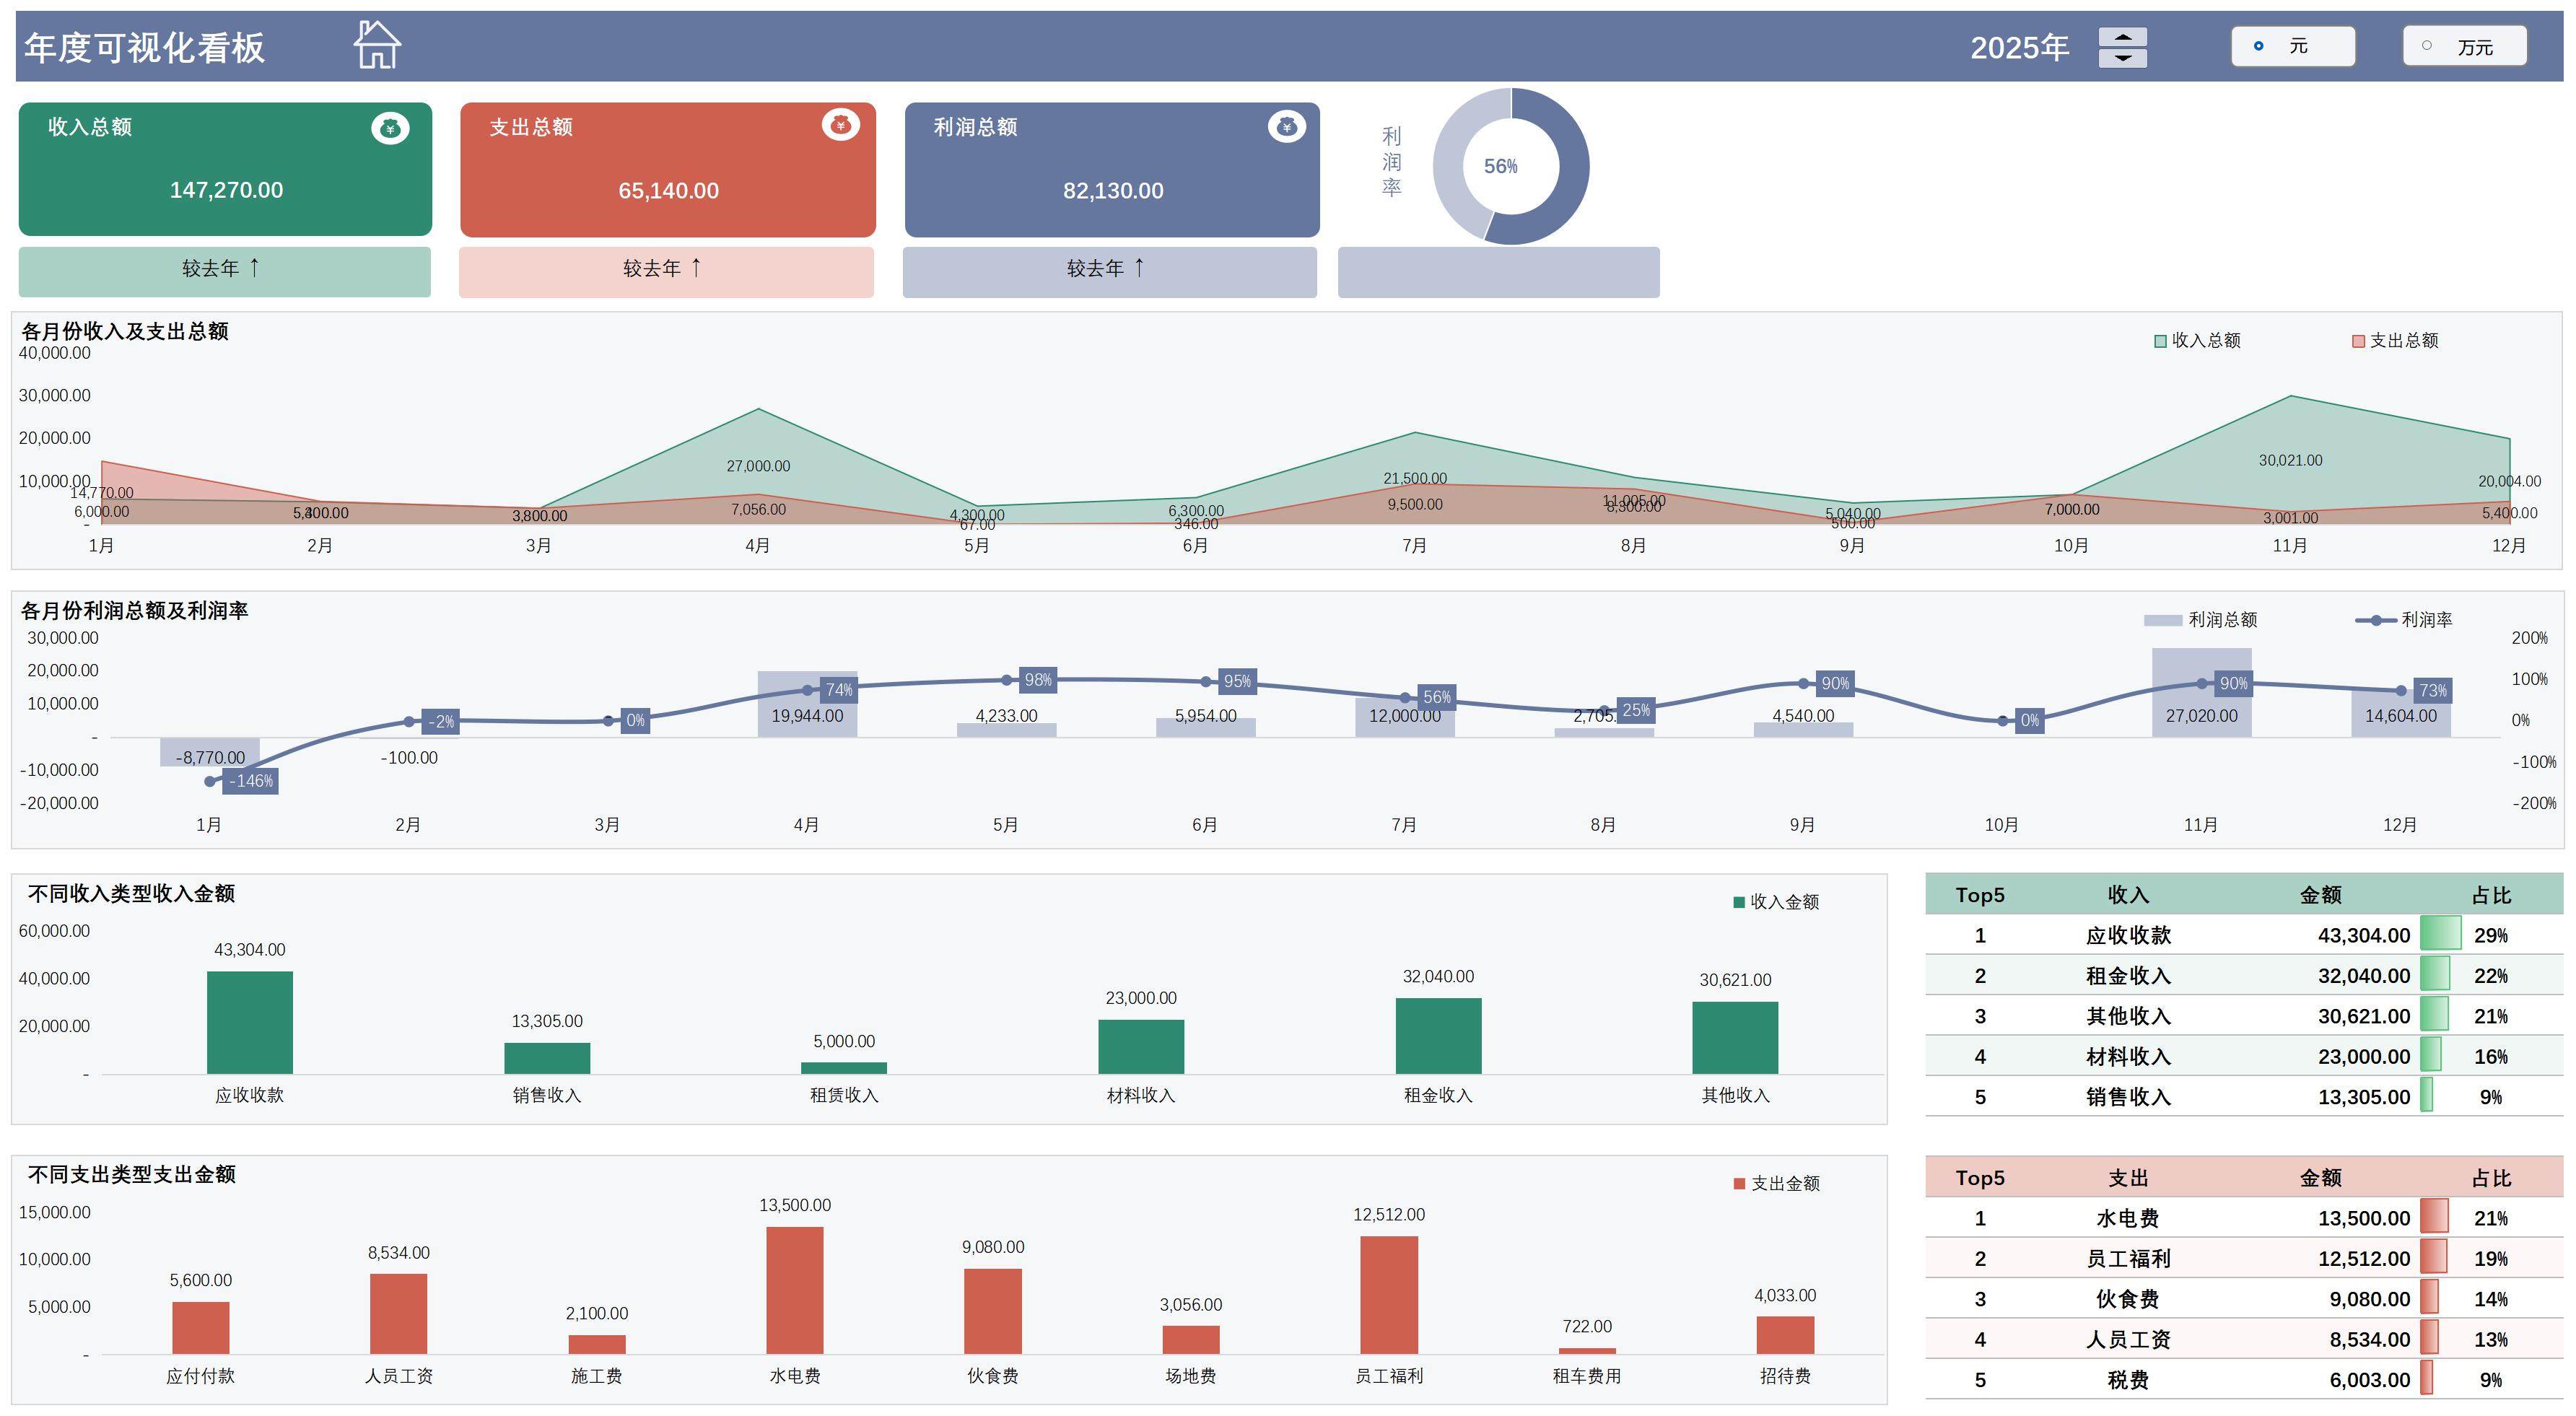Click 较去年 bar under 支出总额 card
Screen dimensions: 2576x1416
(666, 271)
